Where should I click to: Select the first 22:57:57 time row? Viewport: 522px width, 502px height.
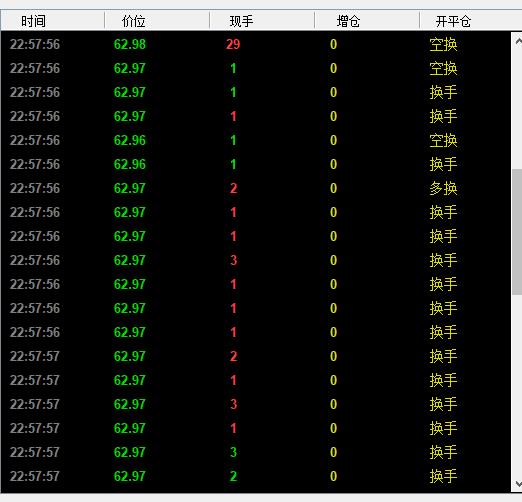pos(256,356)
